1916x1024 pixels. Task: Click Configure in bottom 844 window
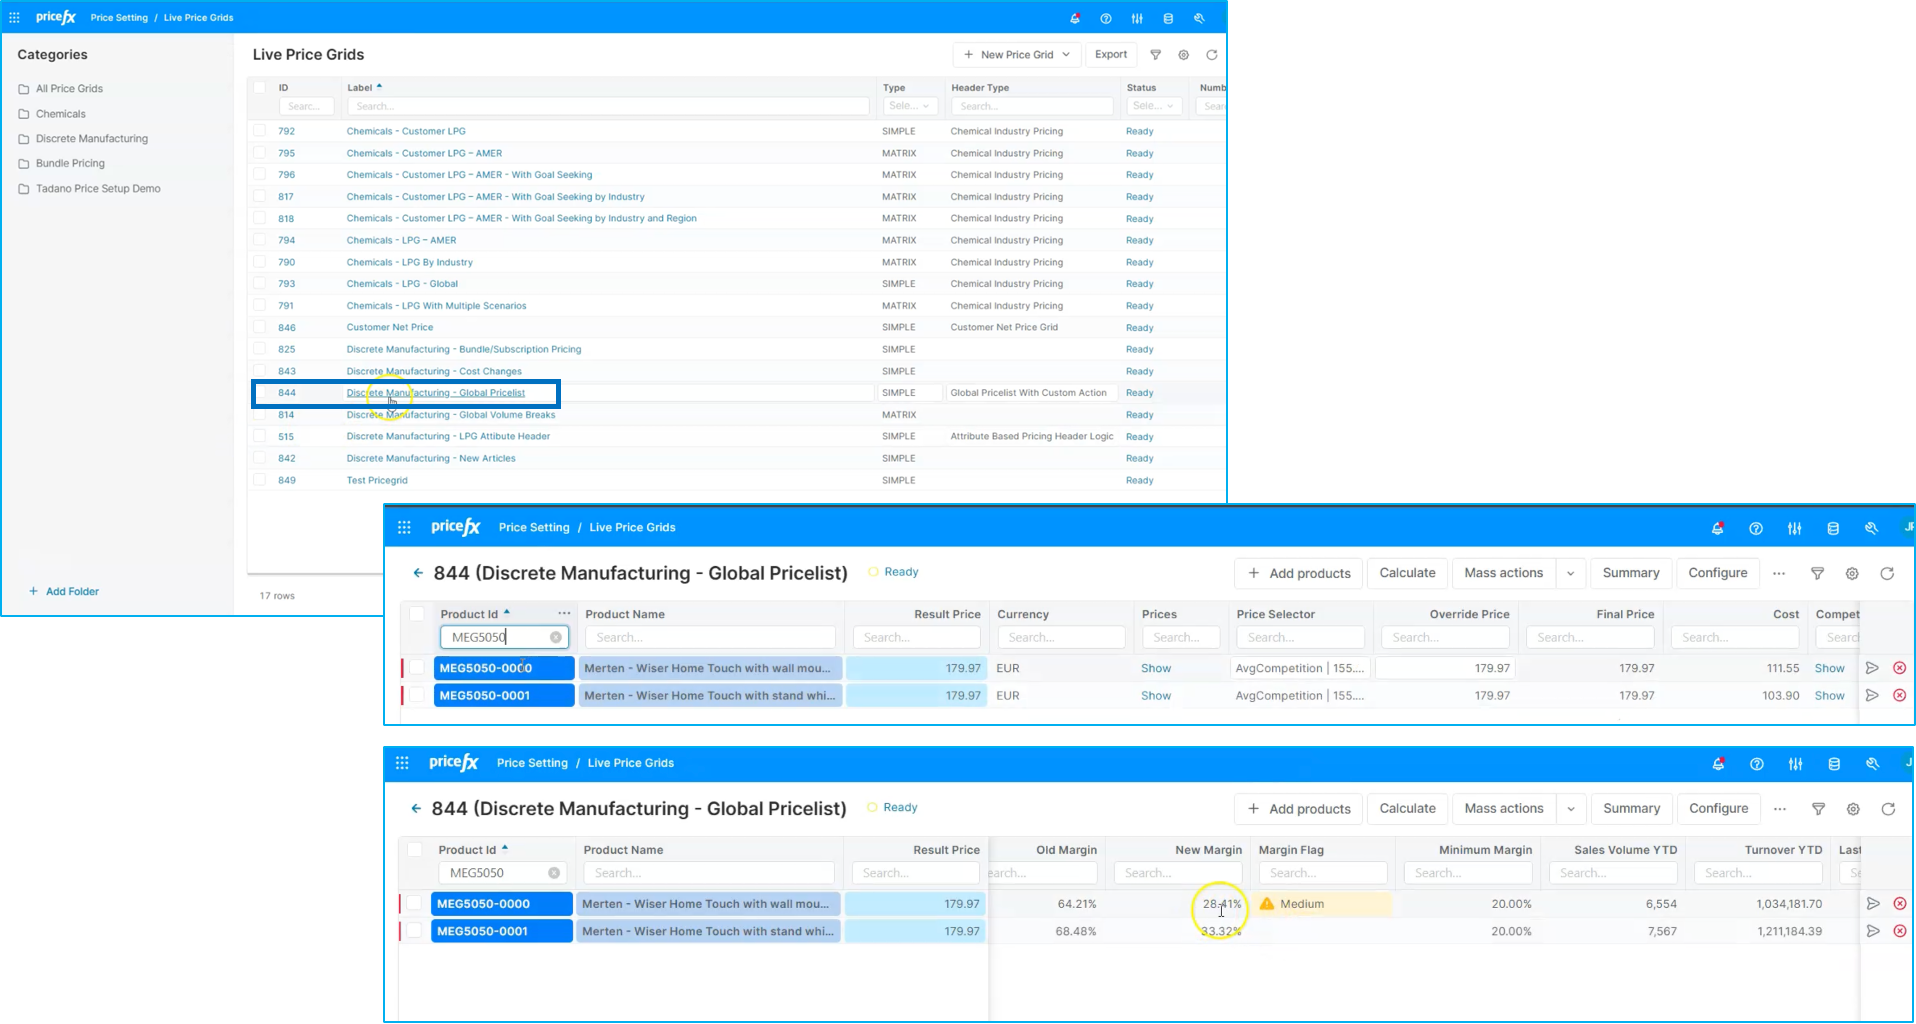[1719, 809]
